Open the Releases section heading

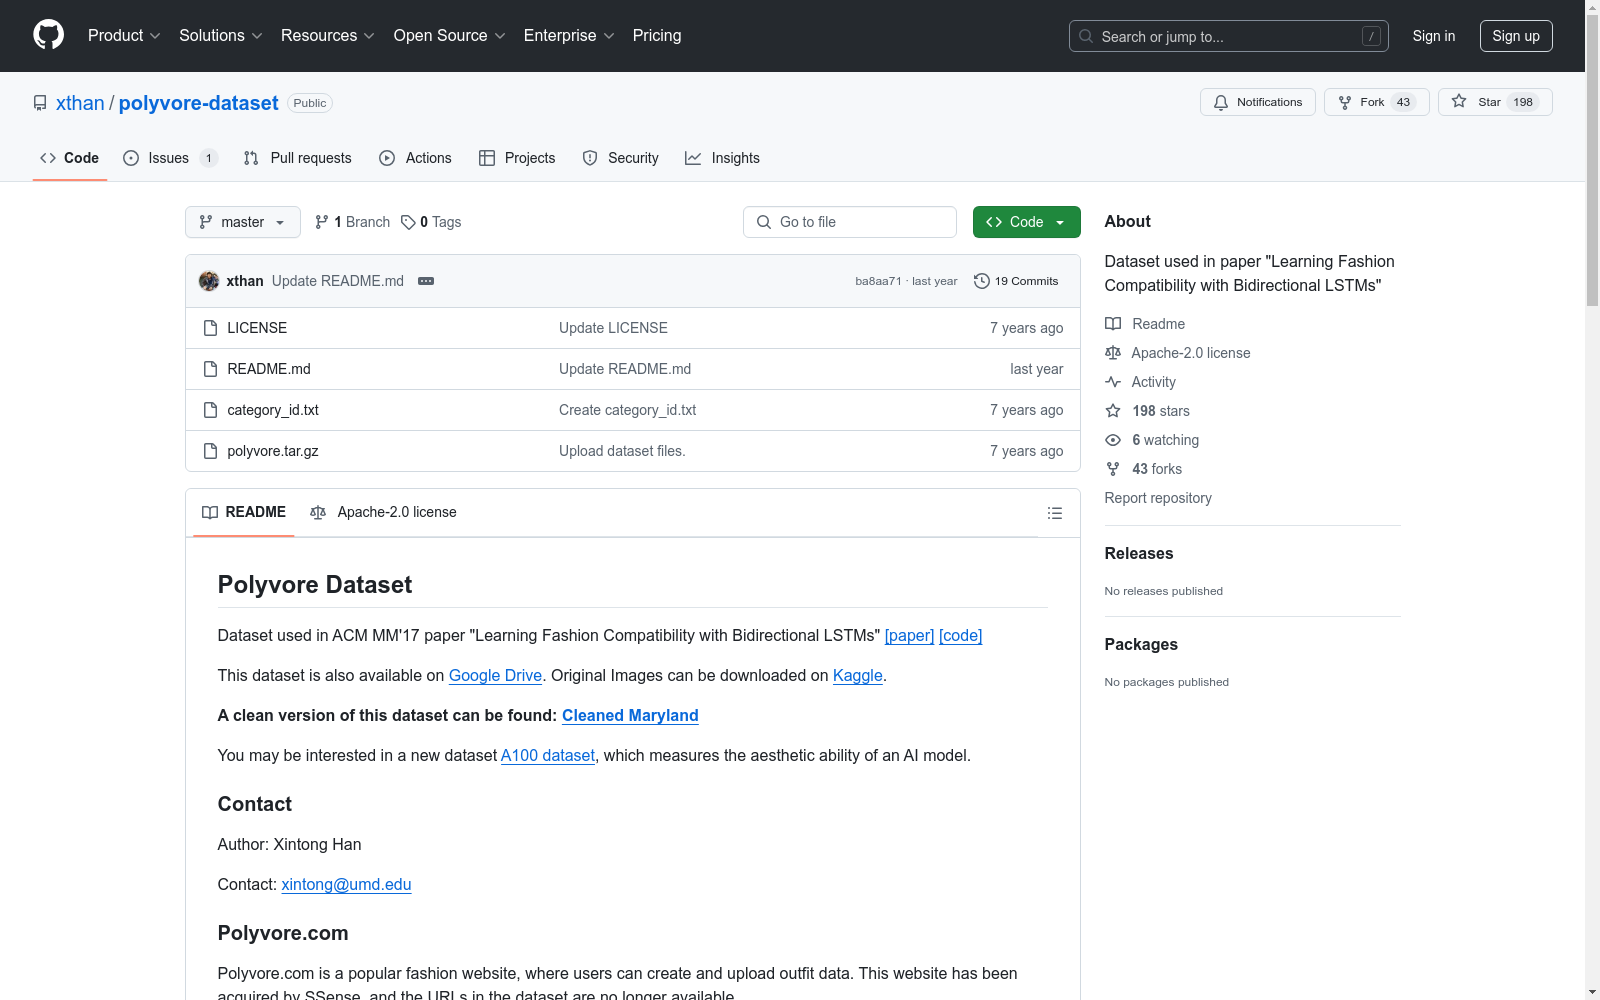[x=1139, y=554]
